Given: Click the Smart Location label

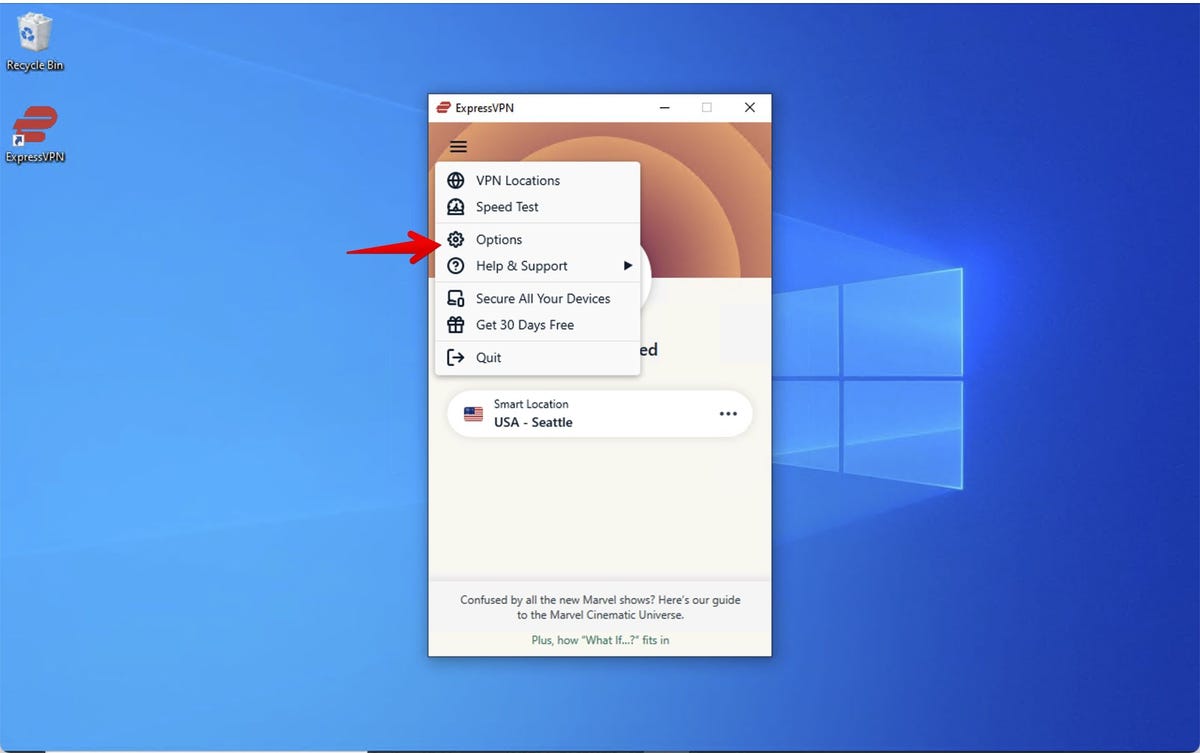Looking at the screenshot, I should click(531, 404).
